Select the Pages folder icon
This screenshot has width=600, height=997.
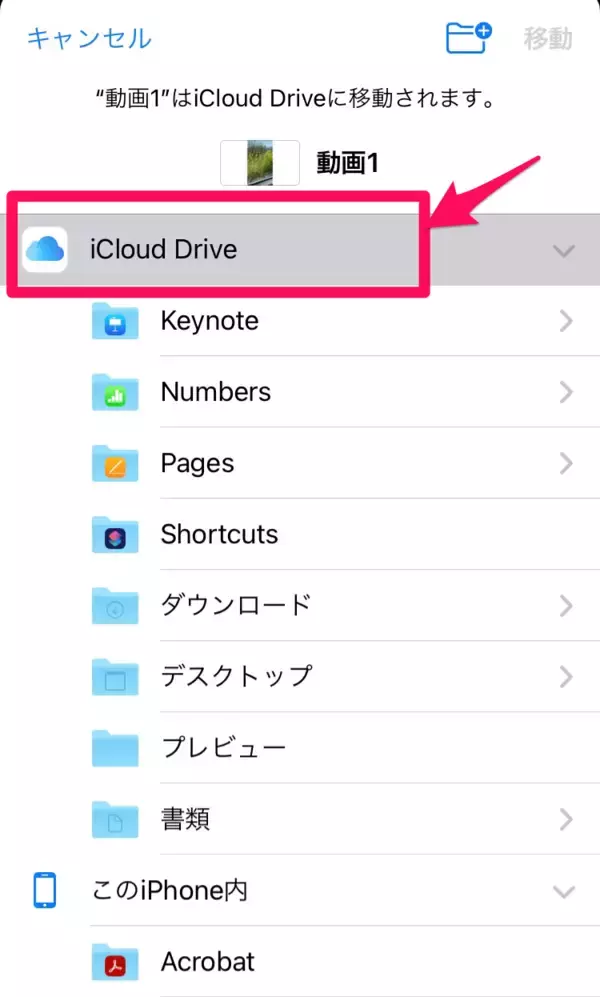114,464
